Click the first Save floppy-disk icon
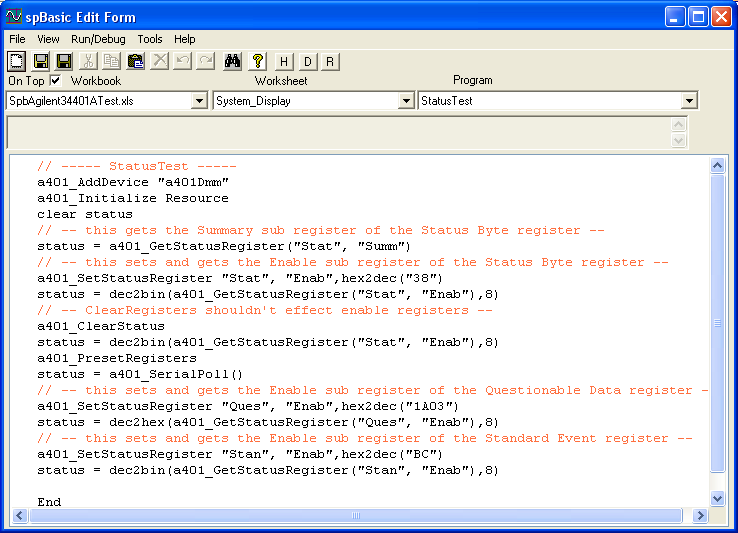The image size is (738, 533). (40, 61)
